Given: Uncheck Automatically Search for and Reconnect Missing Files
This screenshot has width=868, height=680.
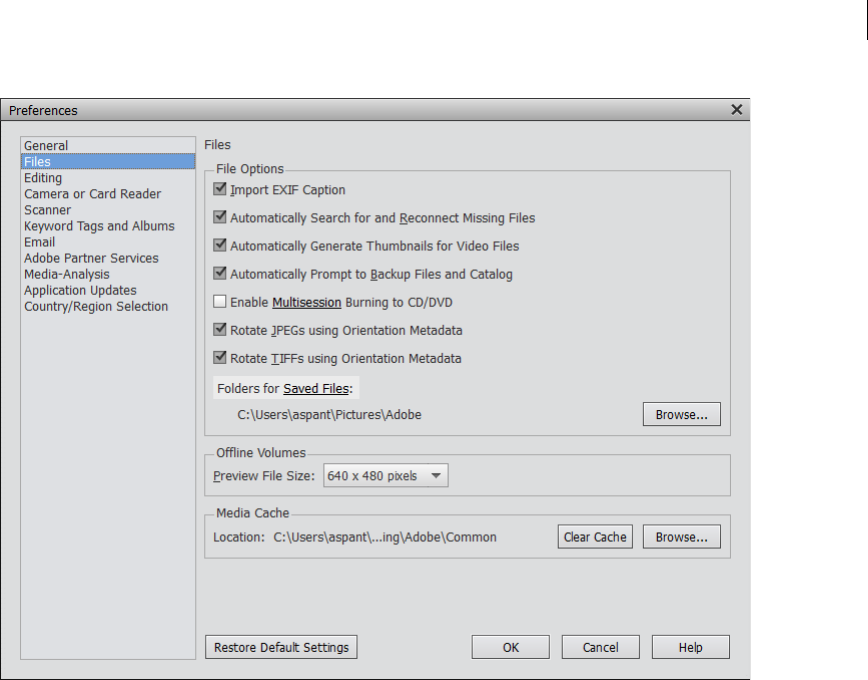Looking at the screenshot, I should [220, 217].
